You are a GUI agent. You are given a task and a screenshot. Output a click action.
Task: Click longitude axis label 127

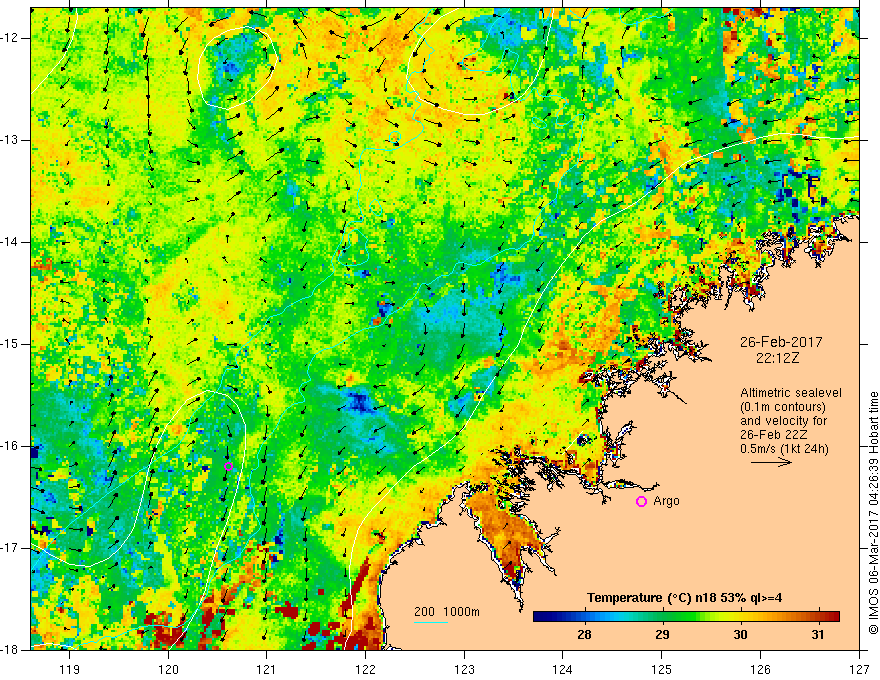coord(859,669)
